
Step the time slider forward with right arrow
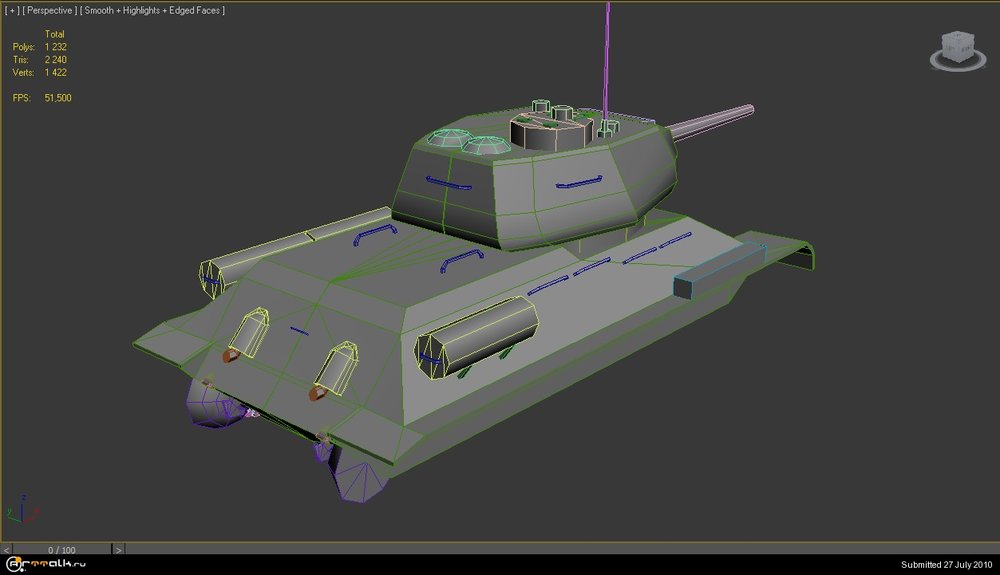(x=118, y=549)
